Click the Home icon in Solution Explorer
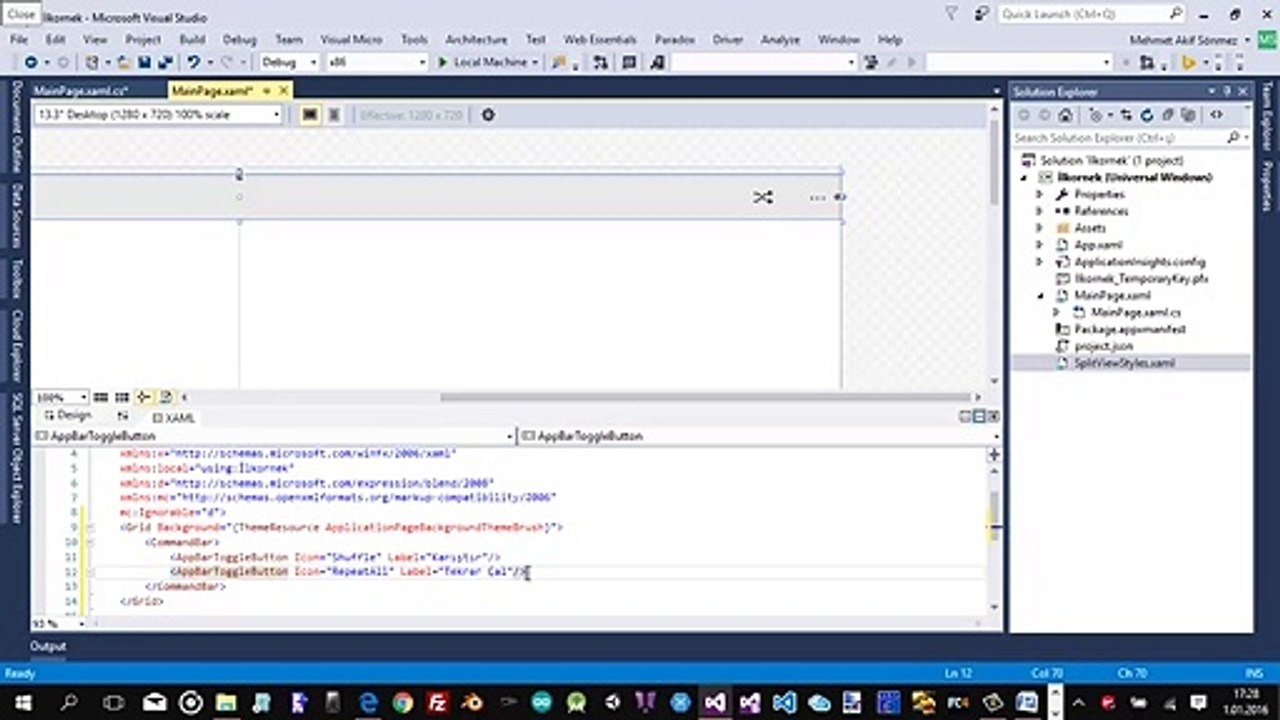1280x720 pixels. [1066, 115]
